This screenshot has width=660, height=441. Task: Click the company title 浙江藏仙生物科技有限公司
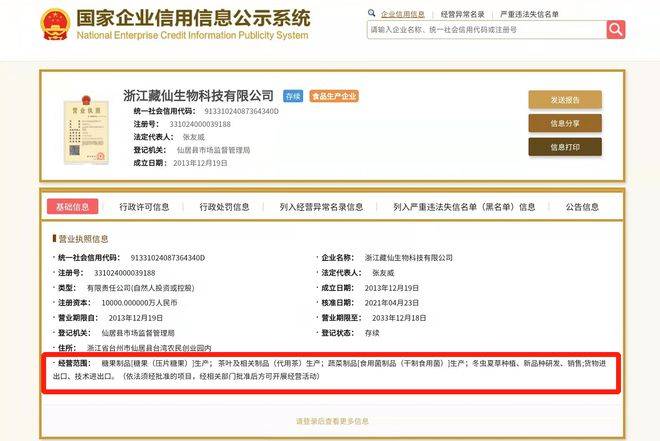pyautogui.click(x=198, y=96)
